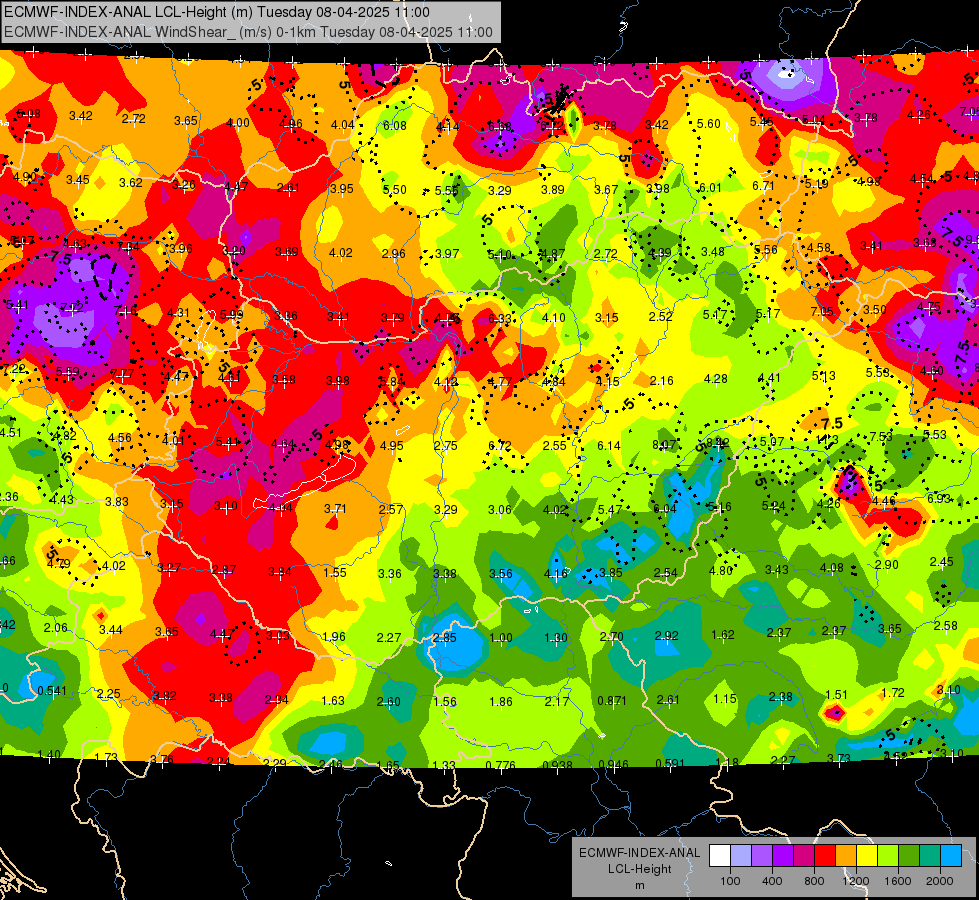Click the wind shear value 3.89
The image size is (979, 900).
553,189
